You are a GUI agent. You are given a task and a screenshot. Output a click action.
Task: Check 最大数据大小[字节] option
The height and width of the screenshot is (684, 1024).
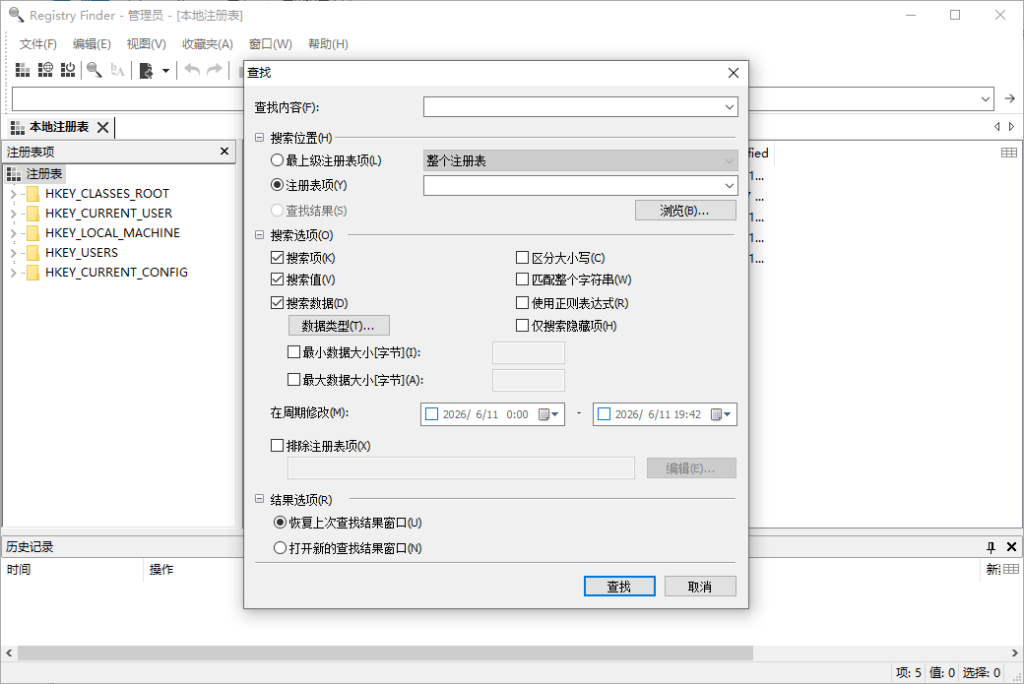point(294,380)
